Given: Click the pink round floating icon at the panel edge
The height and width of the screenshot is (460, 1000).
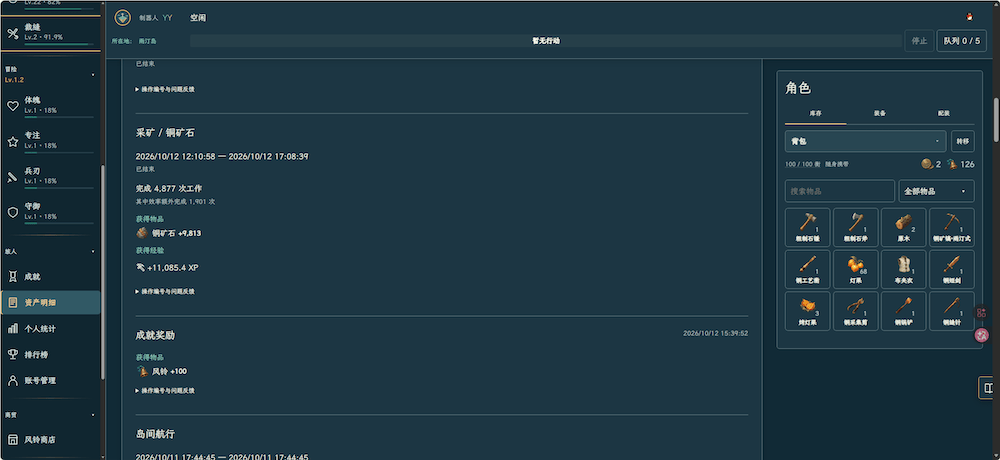Looking at the screenshot, I should tap(982, 334).
